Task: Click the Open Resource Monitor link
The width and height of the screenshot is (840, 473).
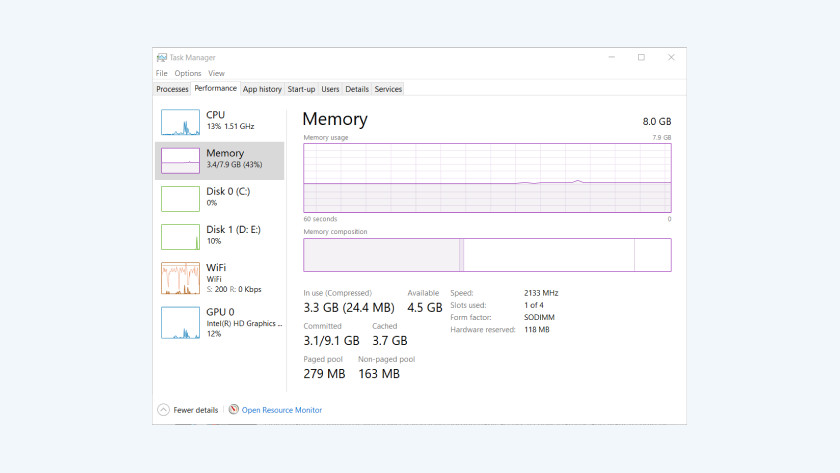Action: point(282,410)
